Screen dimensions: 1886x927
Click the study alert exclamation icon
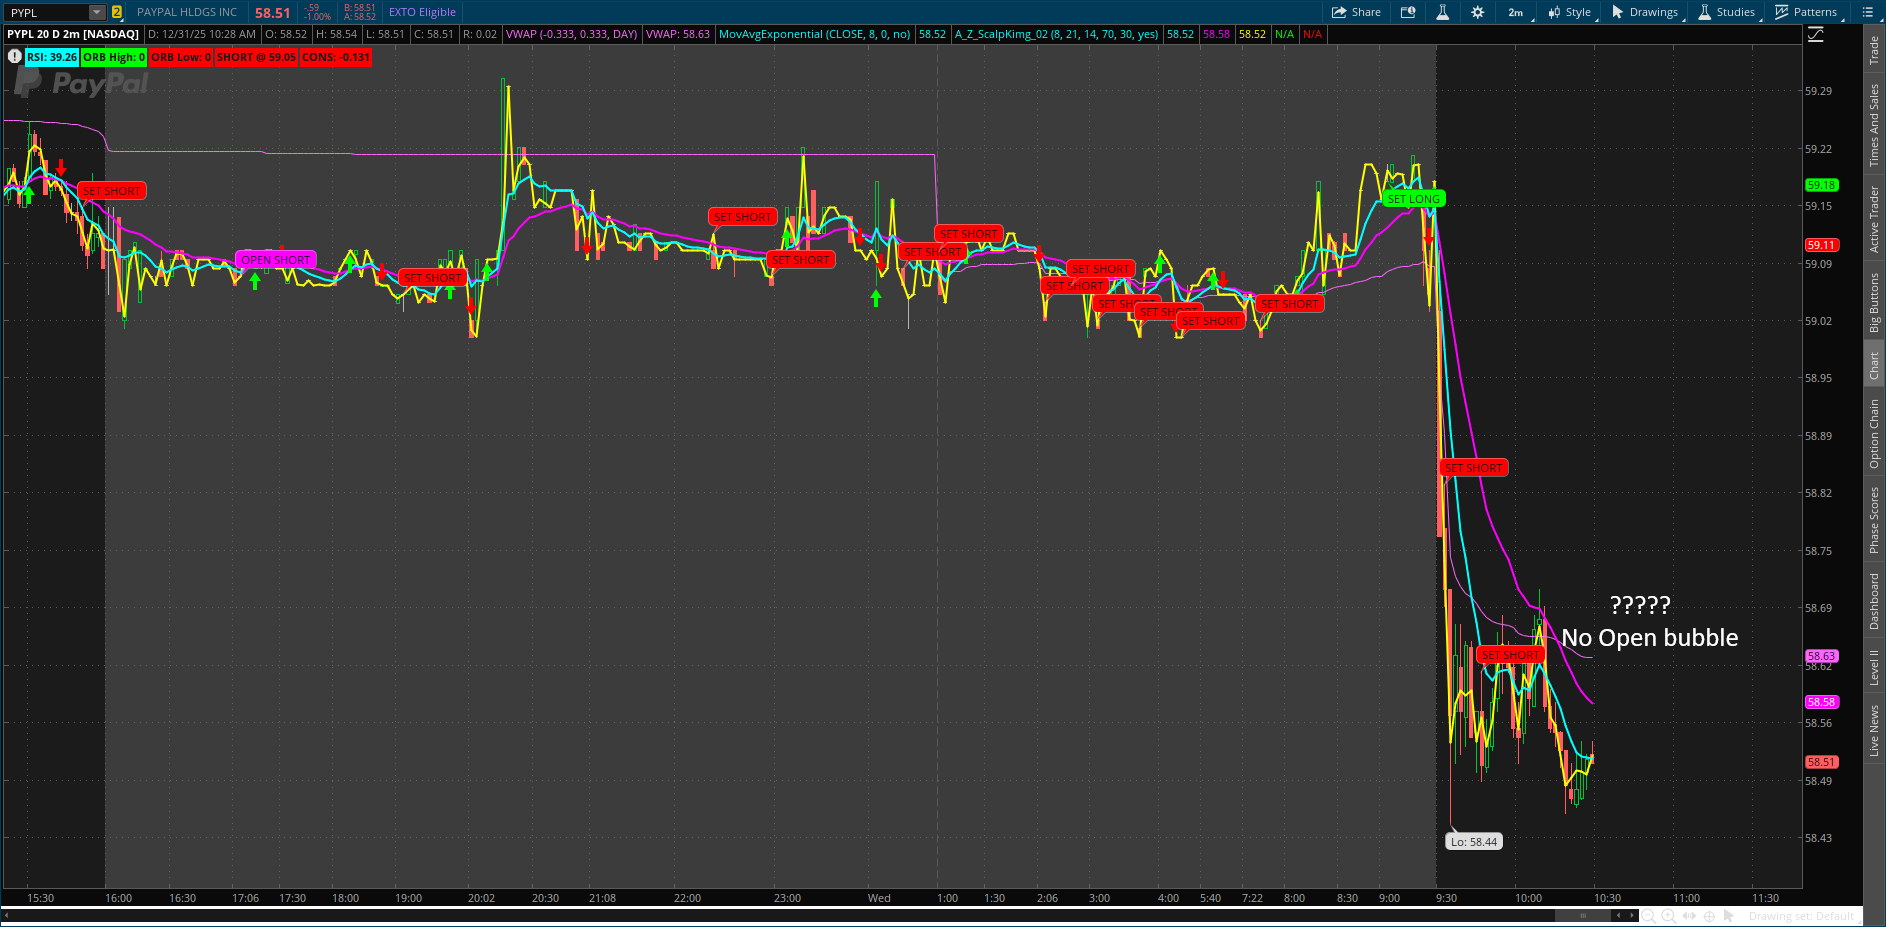pos(14,57)
